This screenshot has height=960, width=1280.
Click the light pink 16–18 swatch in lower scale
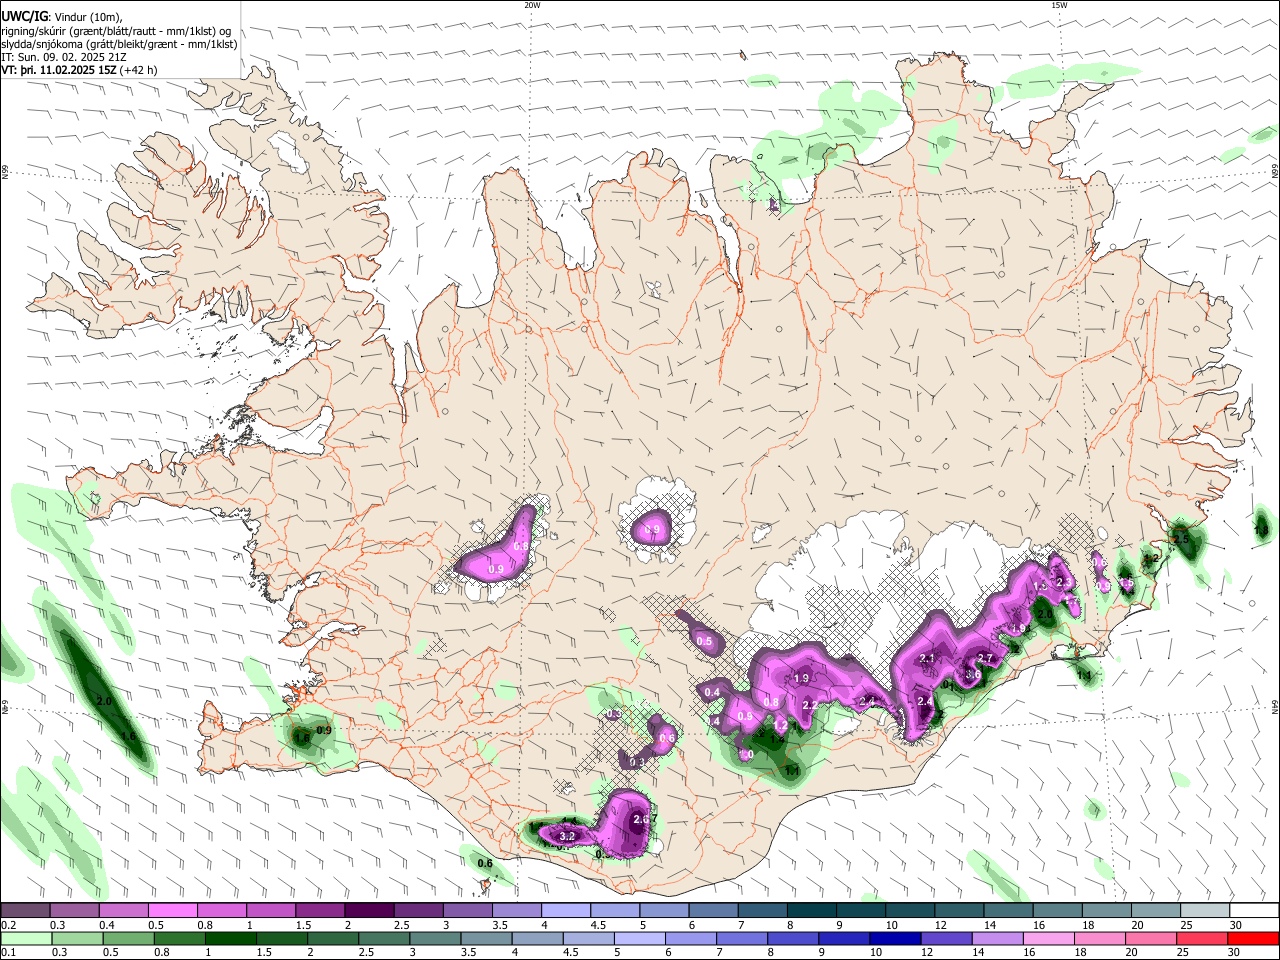1049,938
